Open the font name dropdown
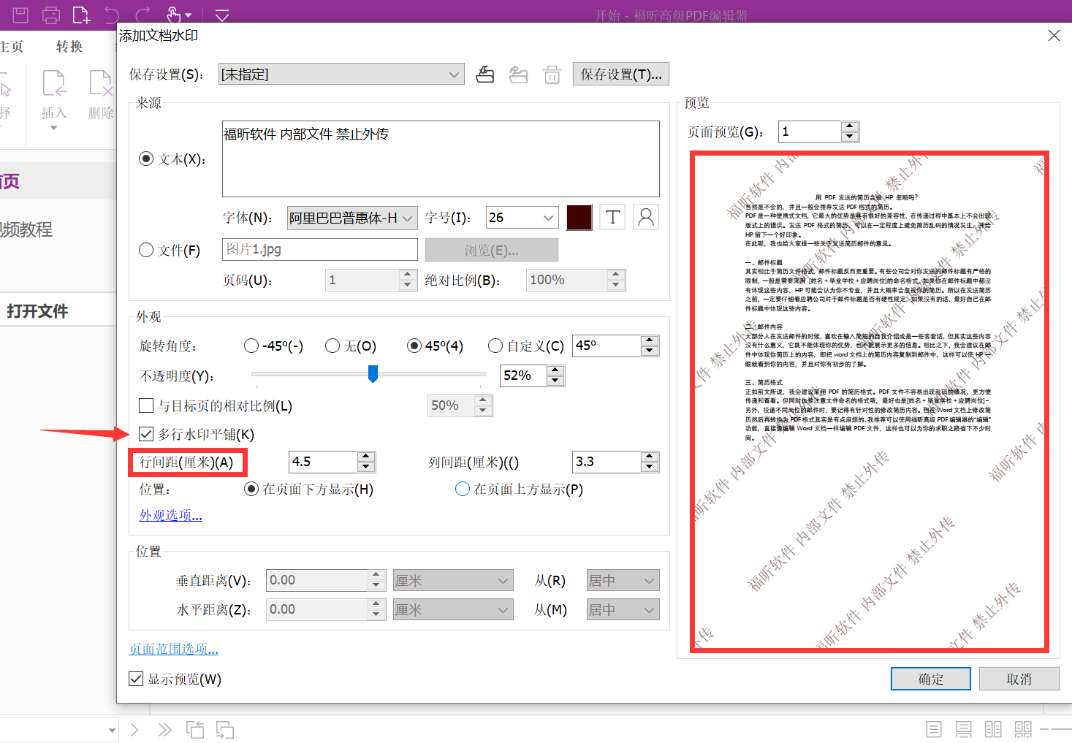 (352, 218)
